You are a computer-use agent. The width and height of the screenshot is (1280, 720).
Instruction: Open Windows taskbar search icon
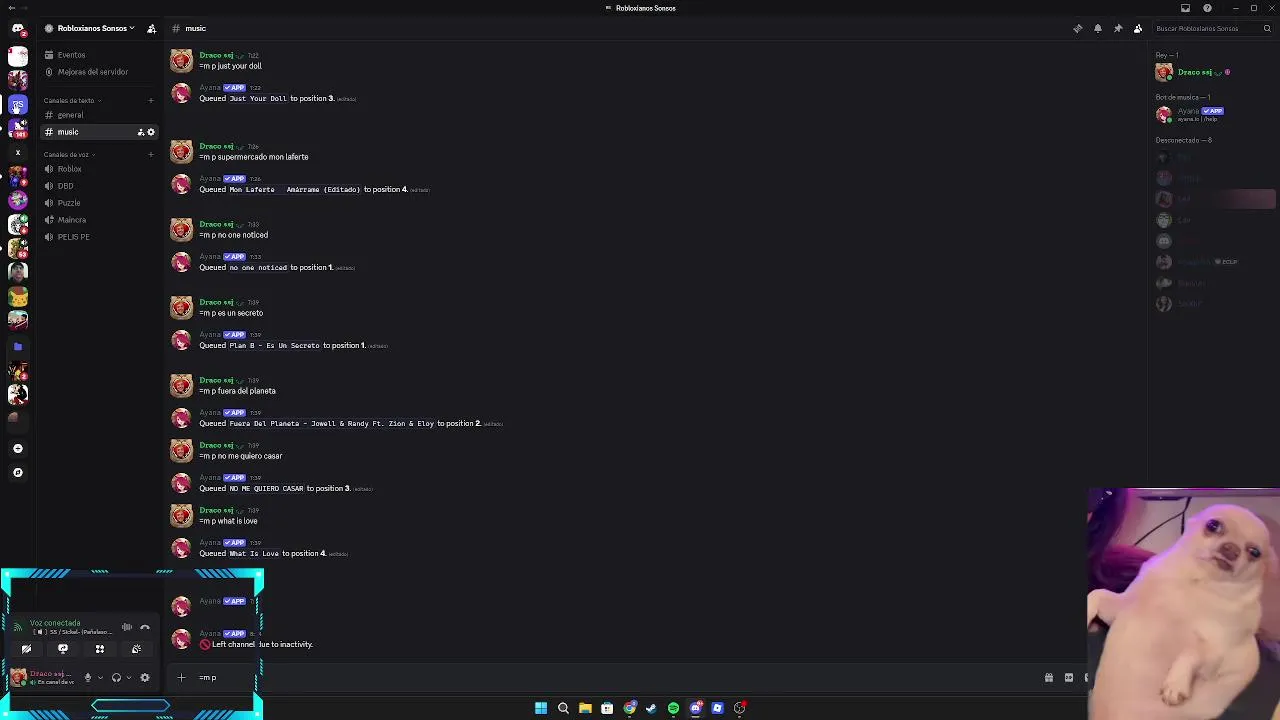pos(563,708)
